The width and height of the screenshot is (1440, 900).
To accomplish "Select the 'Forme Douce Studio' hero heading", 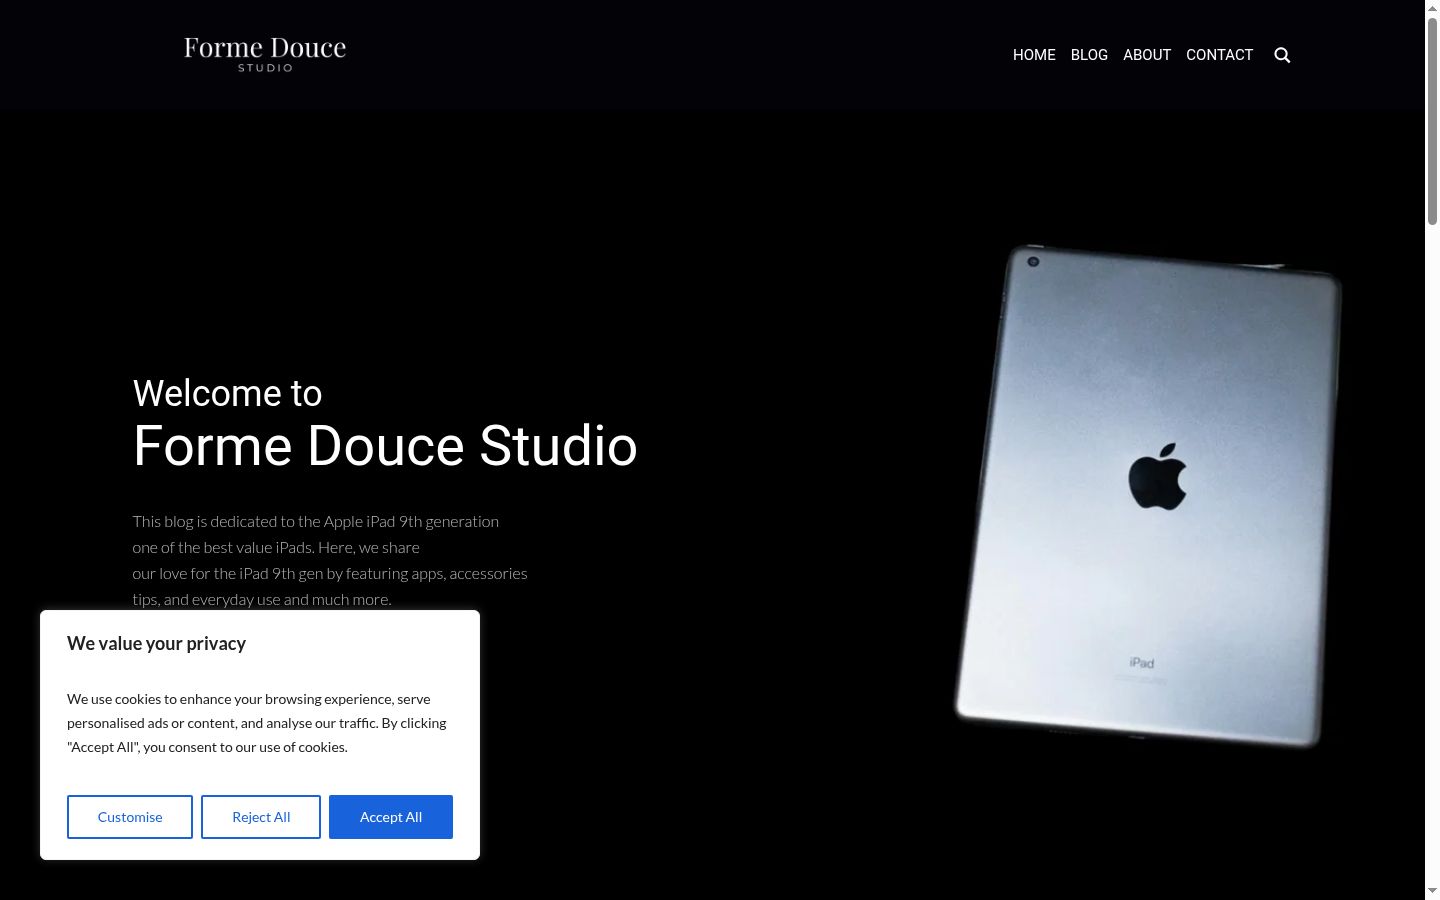I will pyautogui.click(x=385, y=446).
